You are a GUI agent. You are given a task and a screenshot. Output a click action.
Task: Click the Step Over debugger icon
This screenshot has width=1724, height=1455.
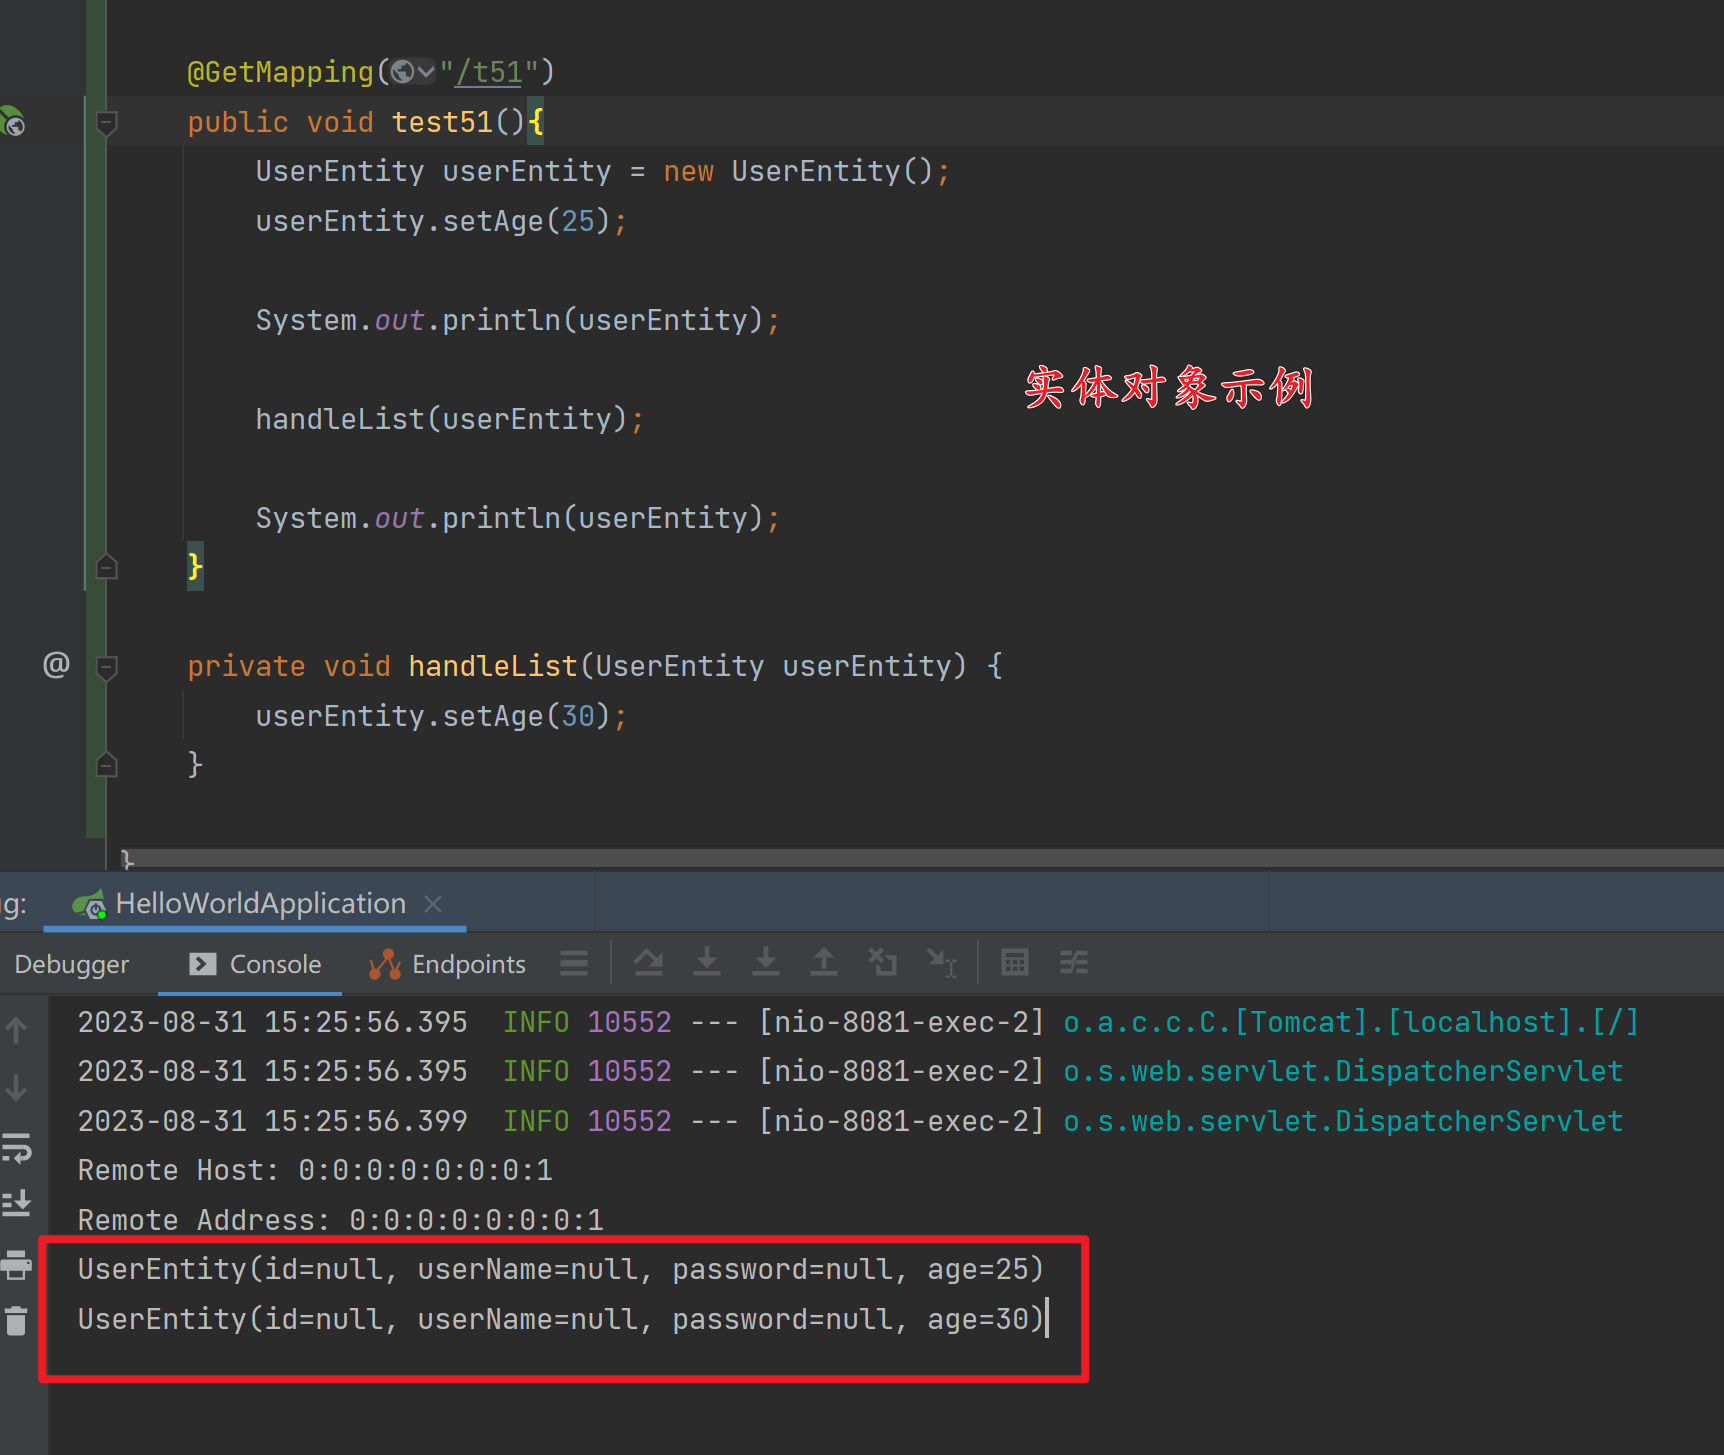click(648, 962)
